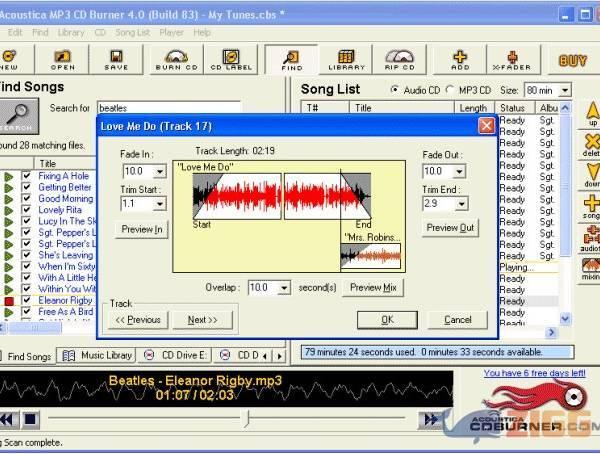Start burning with Burn CD icon
The height and width of the screenshot is (454, 600).
(x=176, y=60)
